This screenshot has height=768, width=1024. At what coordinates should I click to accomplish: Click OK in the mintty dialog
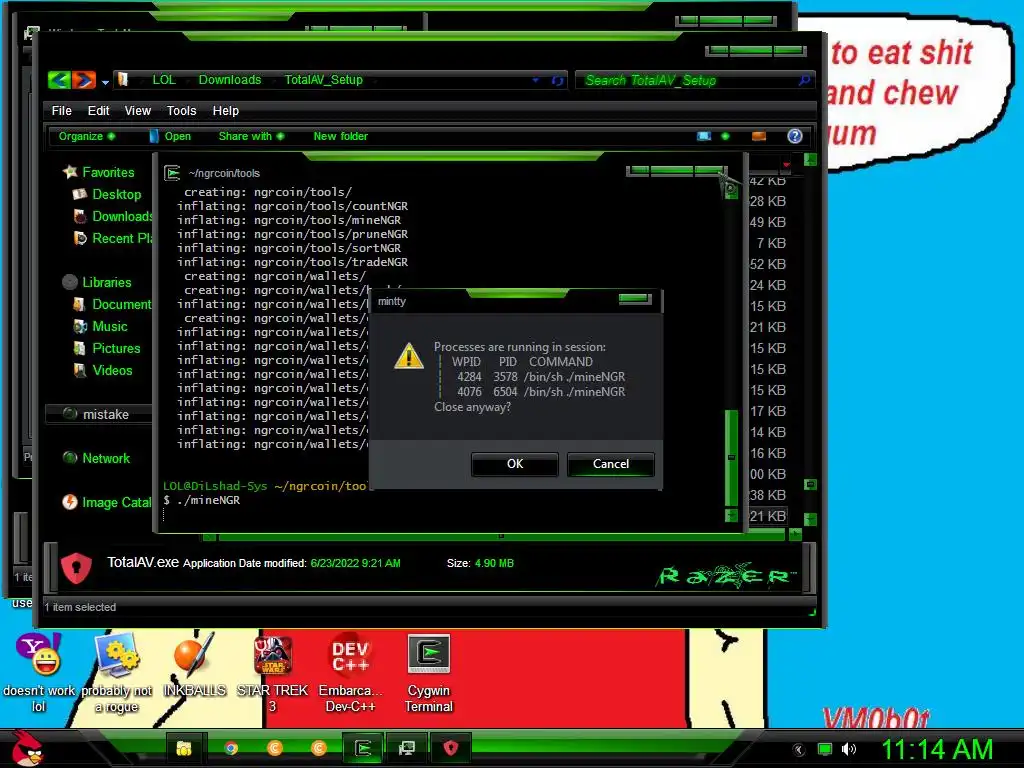coord(515,464)
